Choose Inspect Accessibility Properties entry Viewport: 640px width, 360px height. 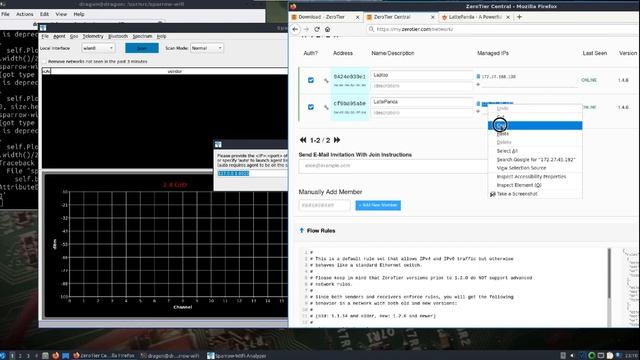pos(535,177)
